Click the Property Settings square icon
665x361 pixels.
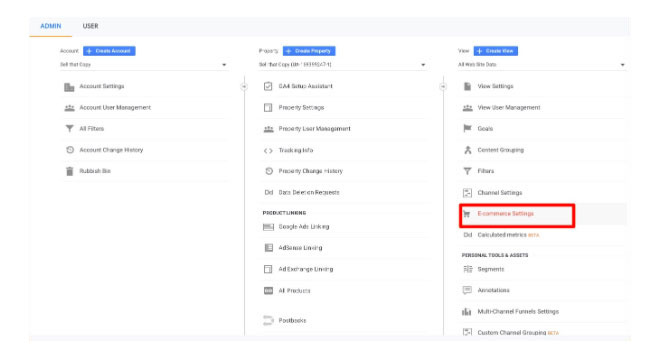point(268,108)
